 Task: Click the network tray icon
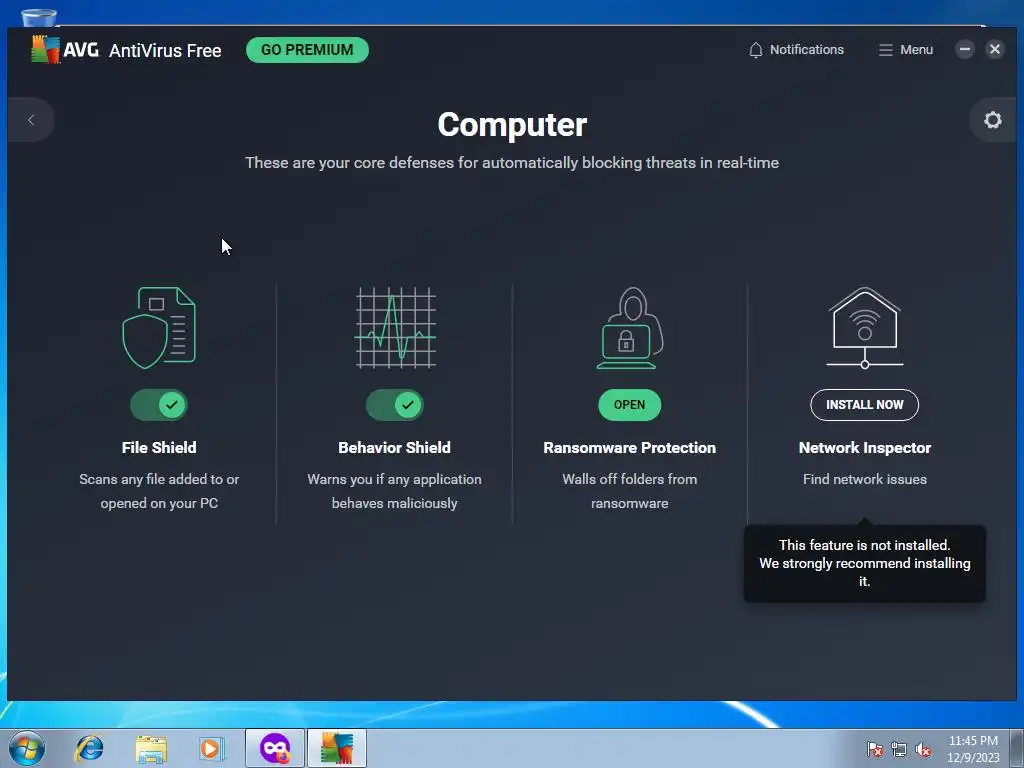(899, 749)
